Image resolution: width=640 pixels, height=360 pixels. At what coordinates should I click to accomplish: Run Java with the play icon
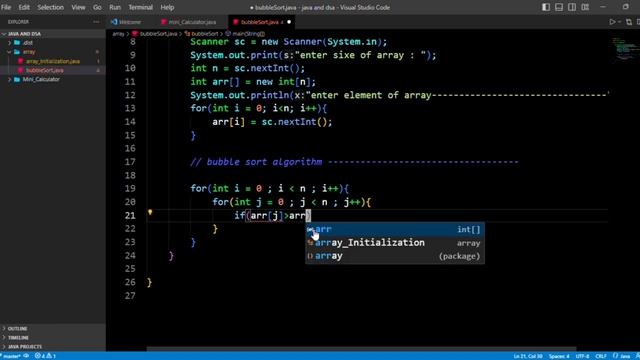pos(612,22)
